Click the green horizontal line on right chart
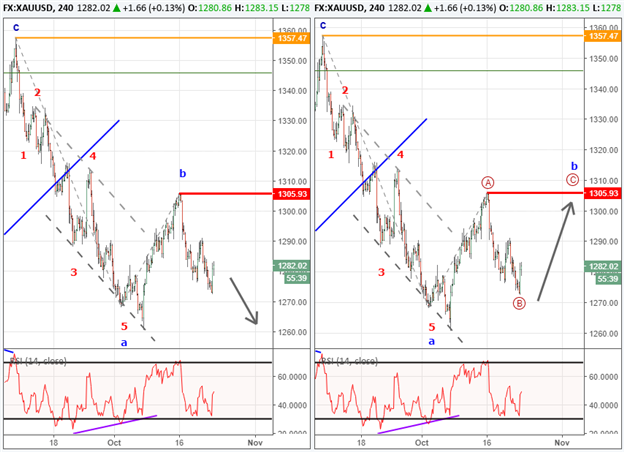This screenshot has width=624, height=452. (449, 70)
